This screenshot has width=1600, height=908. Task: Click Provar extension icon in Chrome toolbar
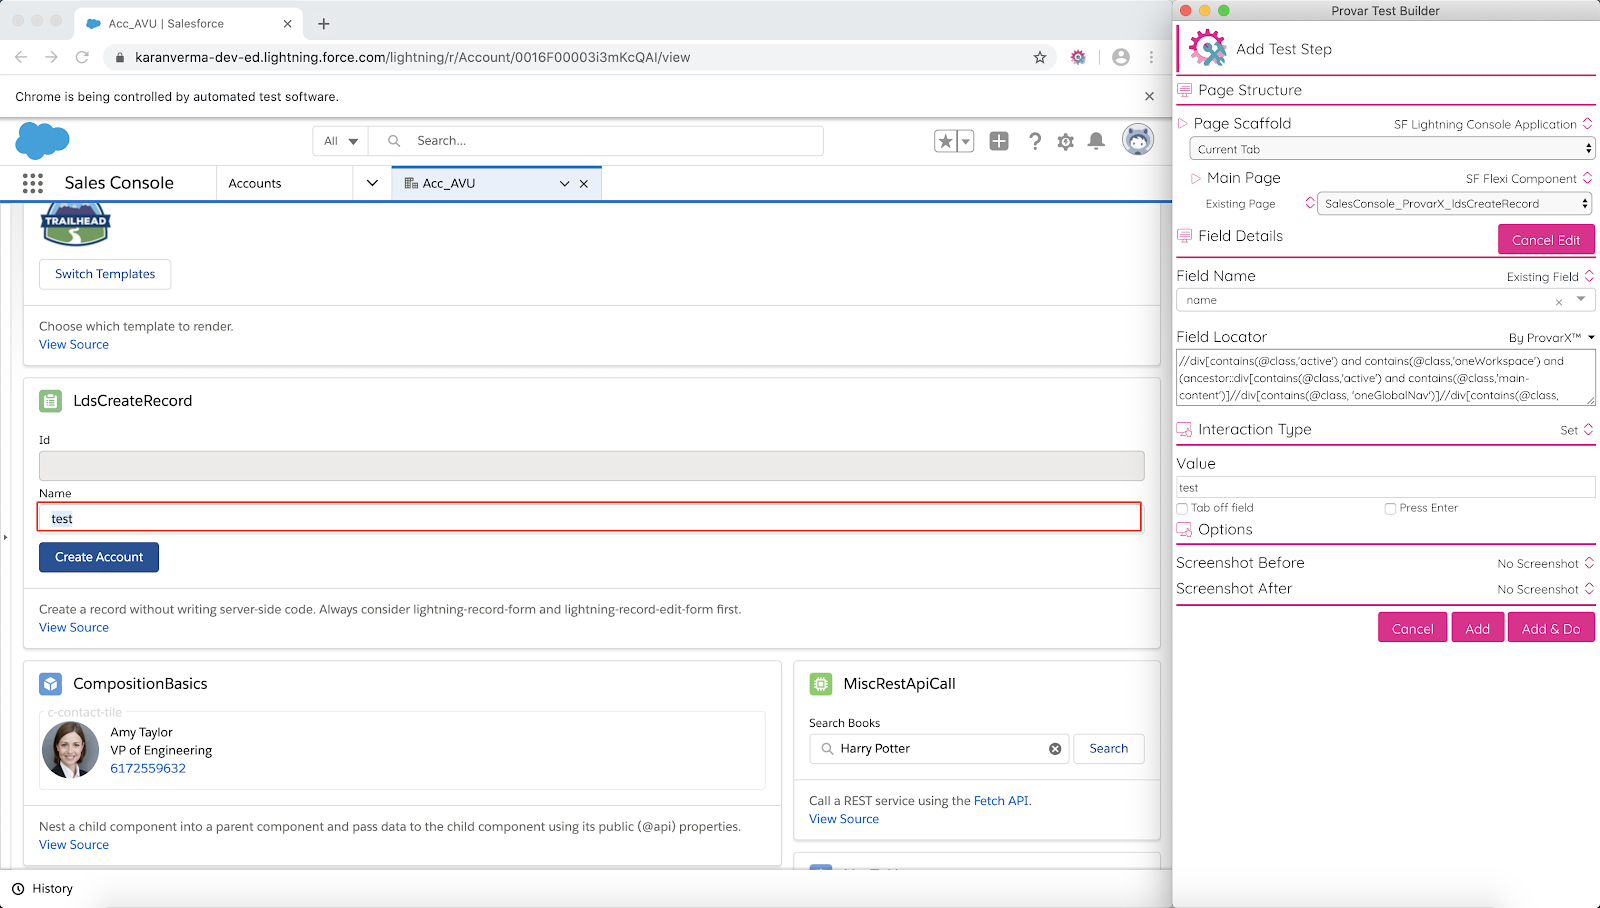[x=1078, y=57]
